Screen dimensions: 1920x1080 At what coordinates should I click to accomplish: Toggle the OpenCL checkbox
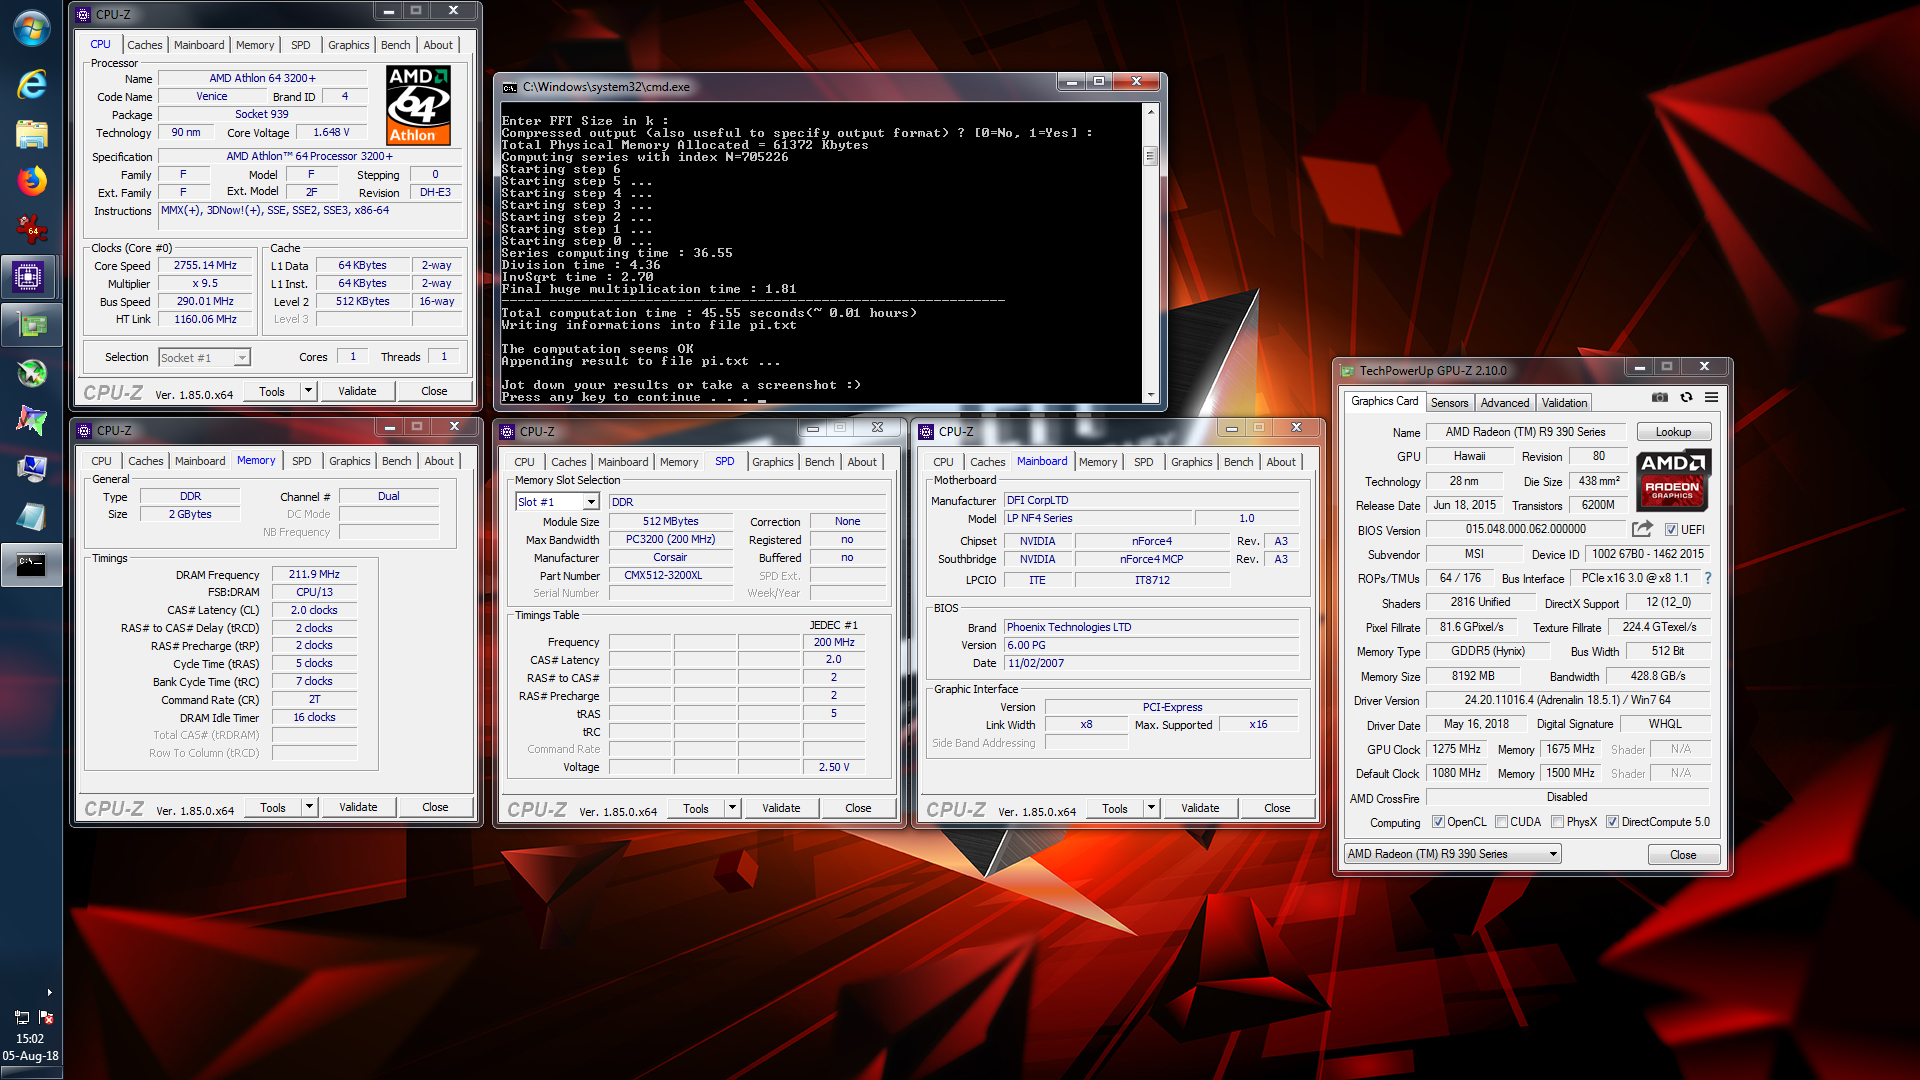click(x=1438, y=822)
